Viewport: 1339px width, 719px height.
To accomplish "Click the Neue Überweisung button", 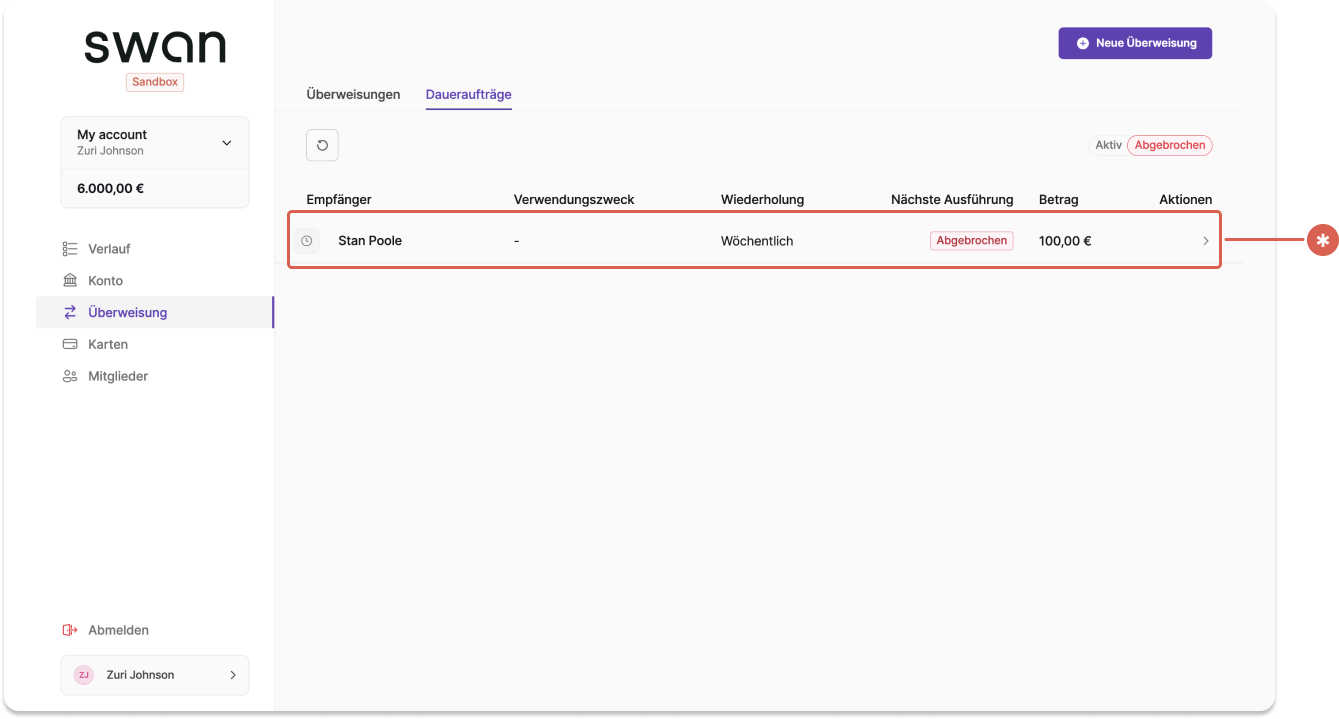I will click(1135, 43).
